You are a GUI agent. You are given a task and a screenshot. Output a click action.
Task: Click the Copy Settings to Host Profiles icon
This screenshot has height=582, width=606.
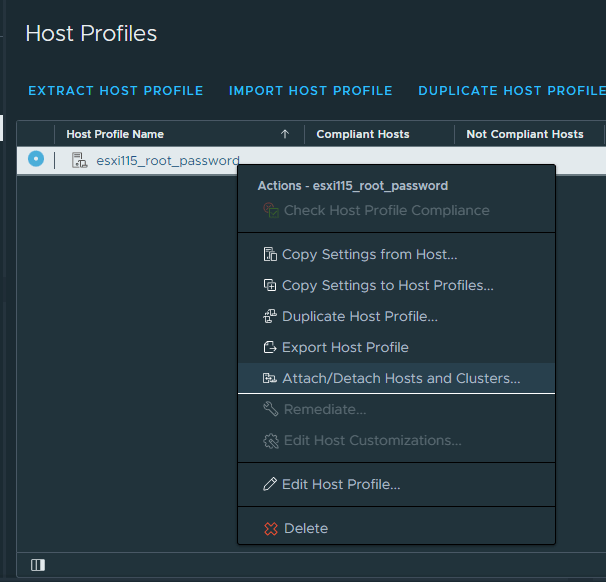pyautogui.click(x=269, y=286)
